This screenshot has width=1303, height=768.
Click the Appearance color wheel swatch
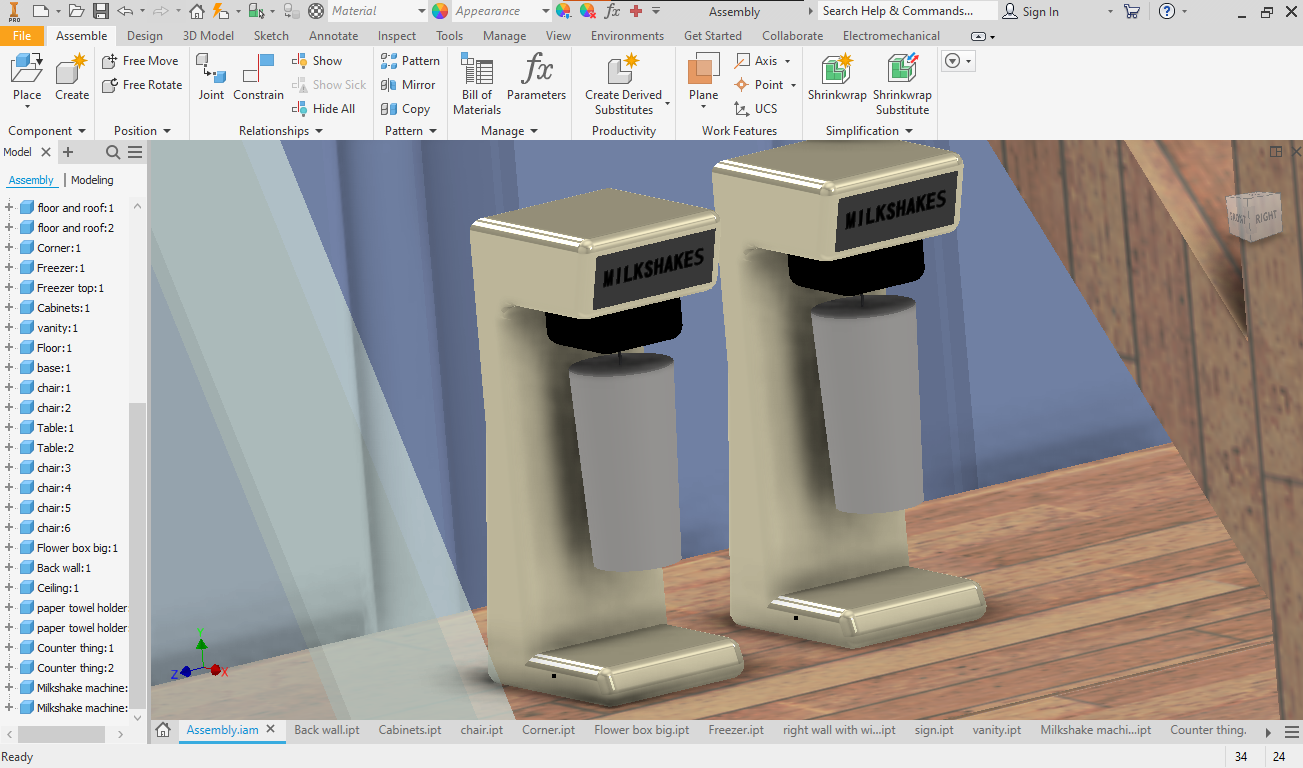click(440, 11)
